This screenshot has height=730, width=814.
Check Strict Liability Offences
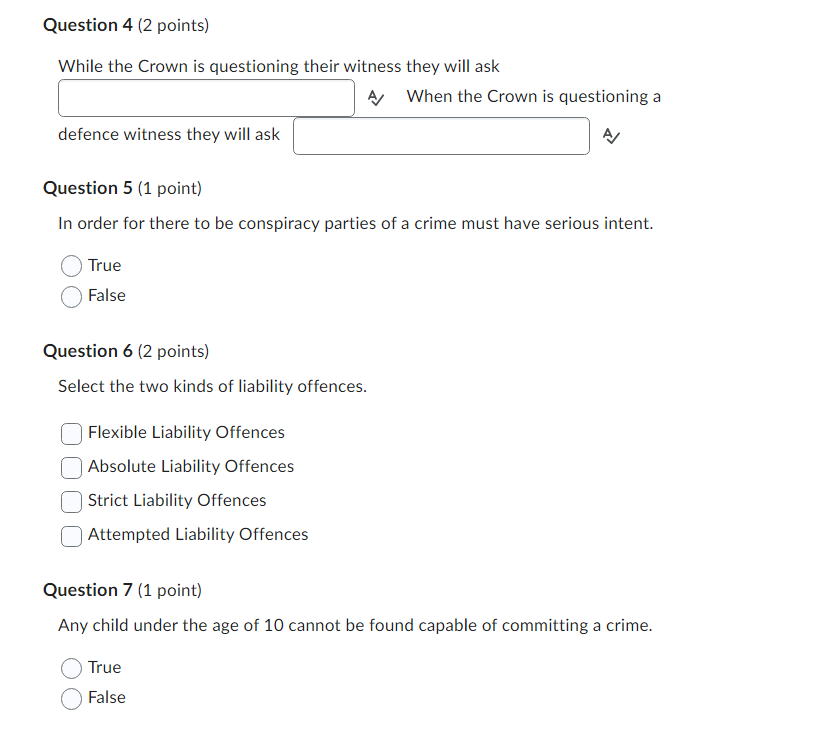(x=71, y=502)
